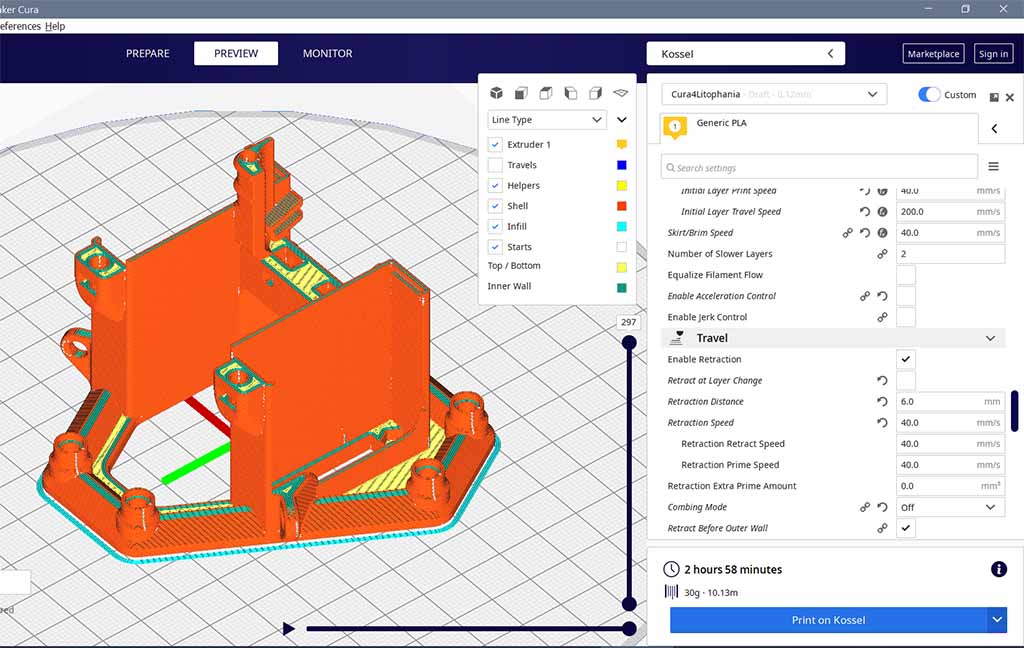Viewport: 1024px width, 648px height.
Task: Select the 3D isometric view cube icon
Action: [x=496, y=93]
